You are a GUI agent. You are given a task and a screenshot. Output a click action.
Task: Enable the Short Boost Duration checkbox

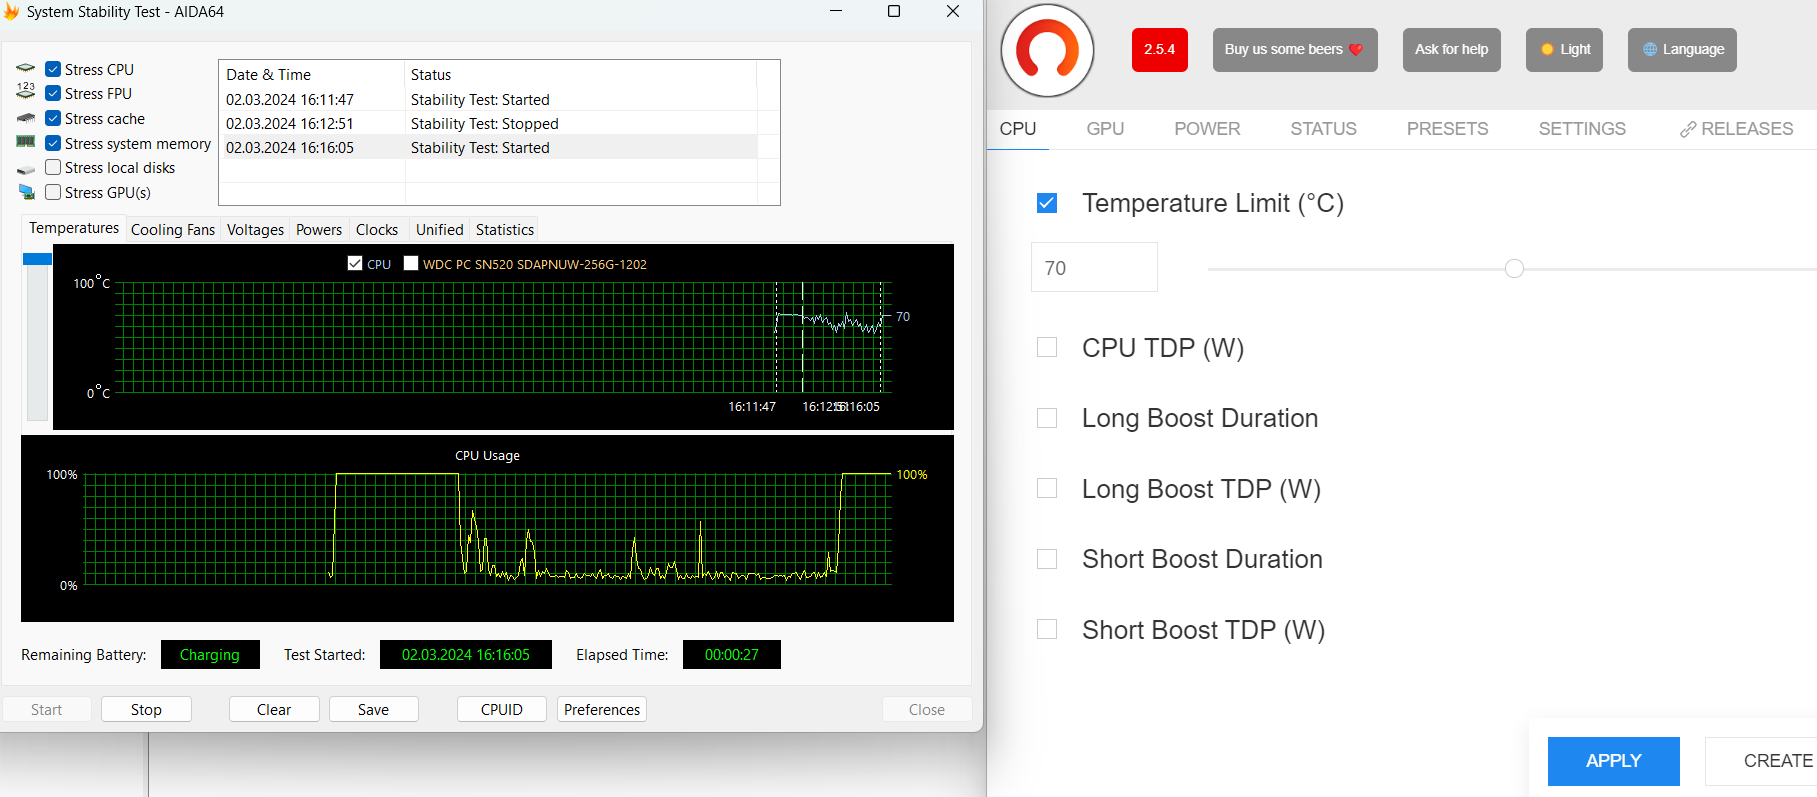tap(1047, 559)
